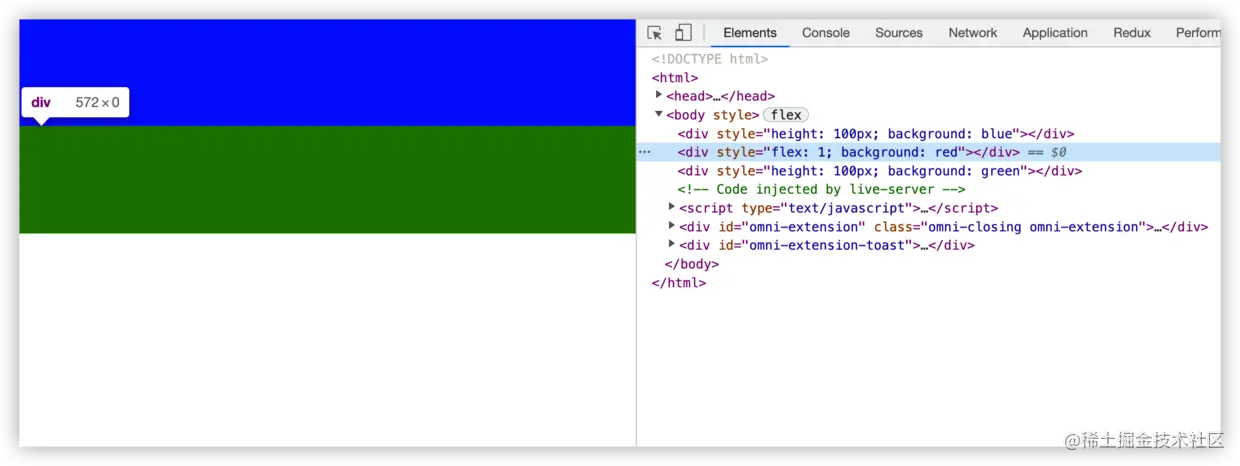Open the Elements tab
1240x466 pixels.
click(x=750, y=33)
